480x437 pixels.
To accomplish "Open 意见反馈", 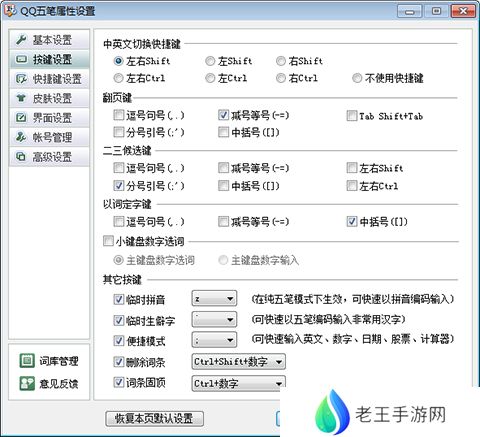I will [59, 384].
